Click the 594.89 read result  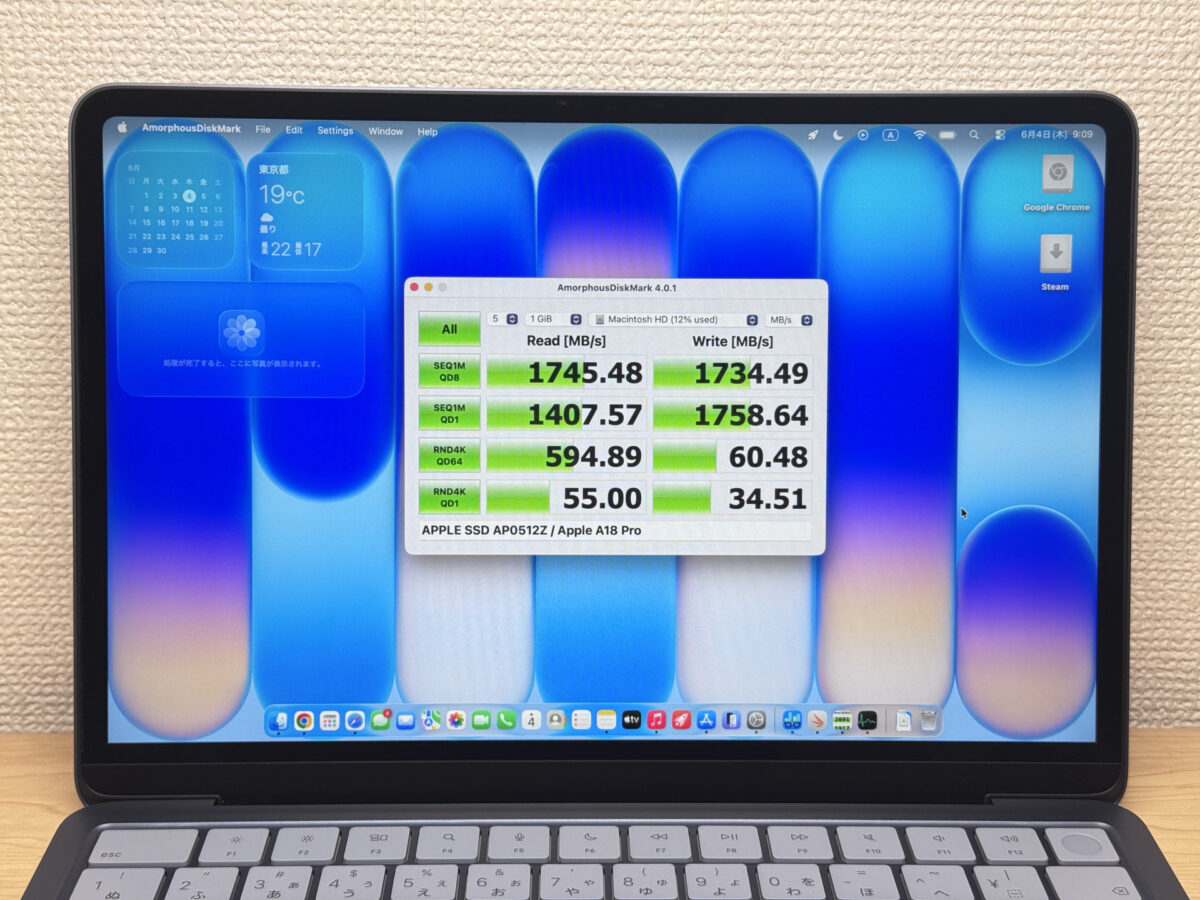point(565,456)
